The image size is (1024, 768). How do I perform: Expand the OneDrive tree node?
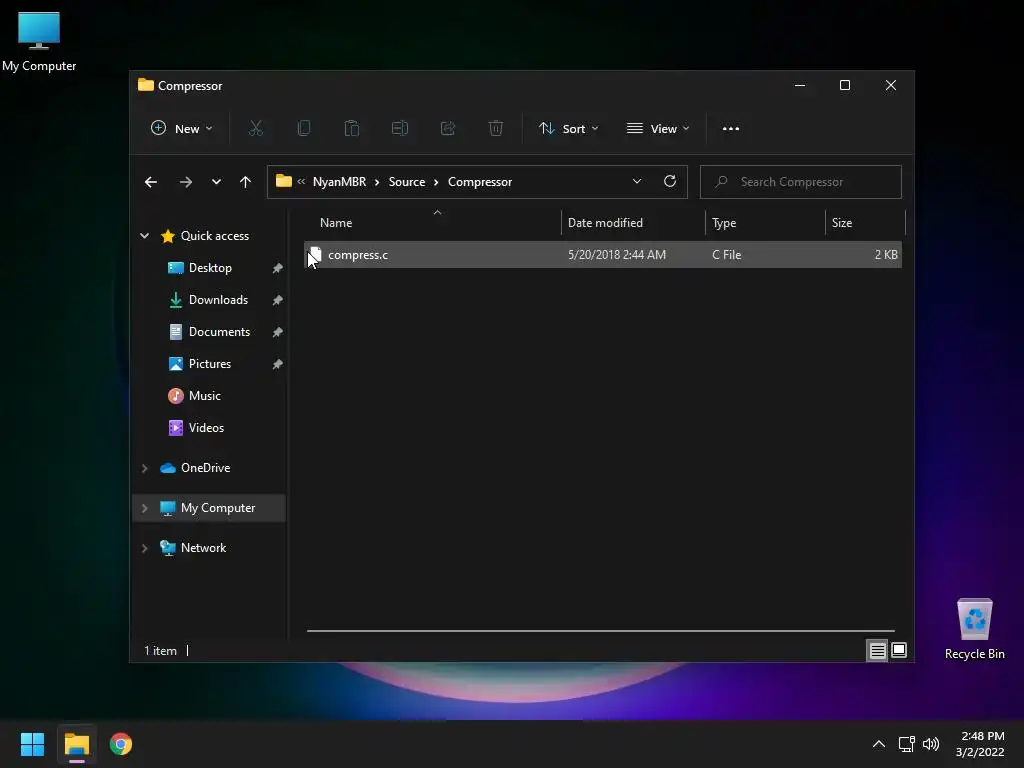coord(144,468)
